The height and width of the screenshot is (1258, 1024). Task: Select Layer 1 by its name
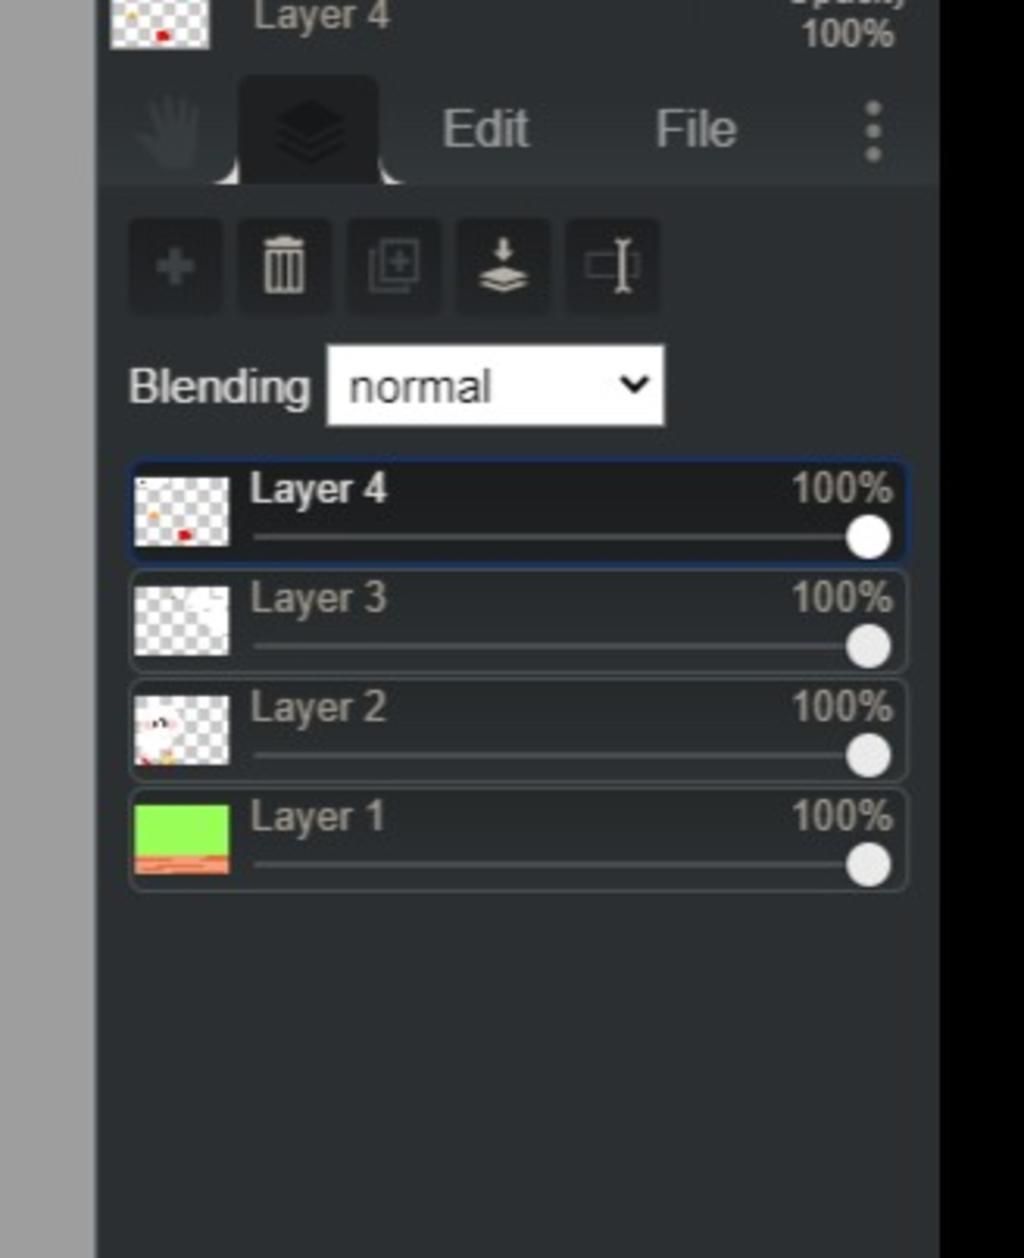[x=318, y=817]
